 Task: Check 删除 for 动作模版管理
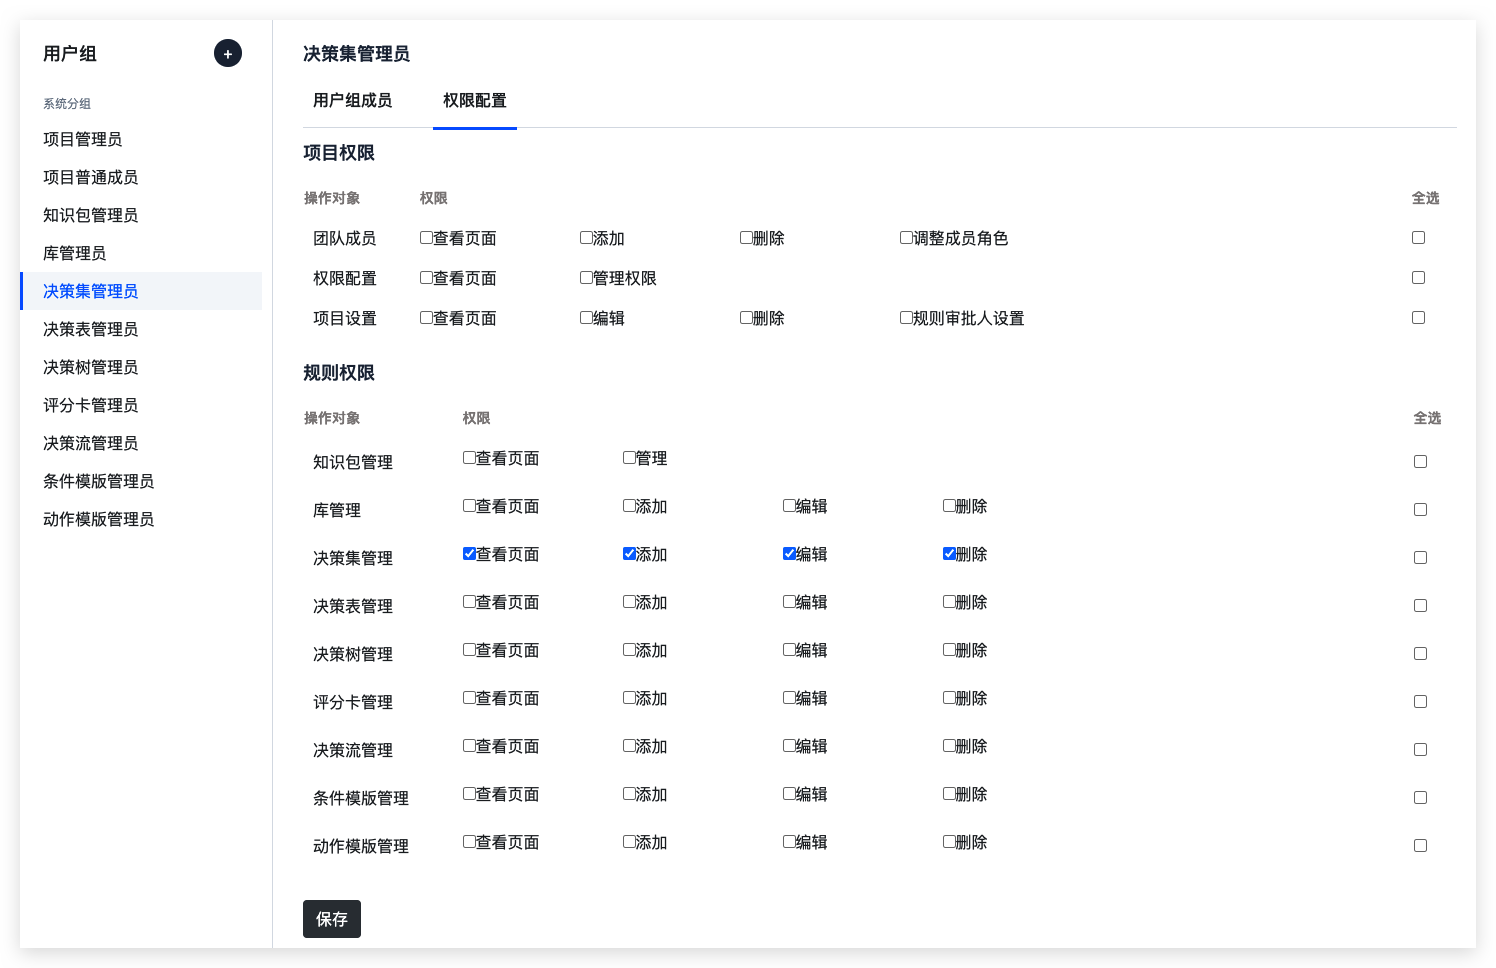coord(950,842)
